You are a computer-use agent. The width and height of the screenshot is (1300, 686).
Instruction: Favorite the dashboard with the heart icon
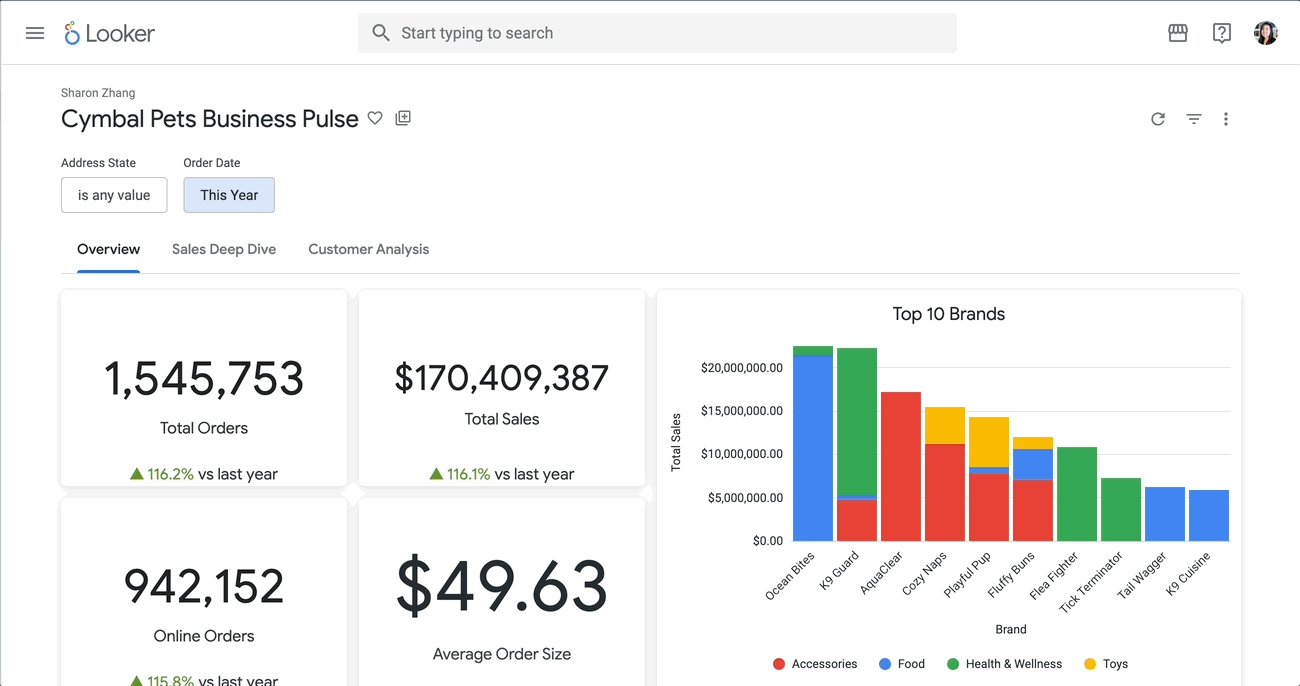(x=375, y=118)
